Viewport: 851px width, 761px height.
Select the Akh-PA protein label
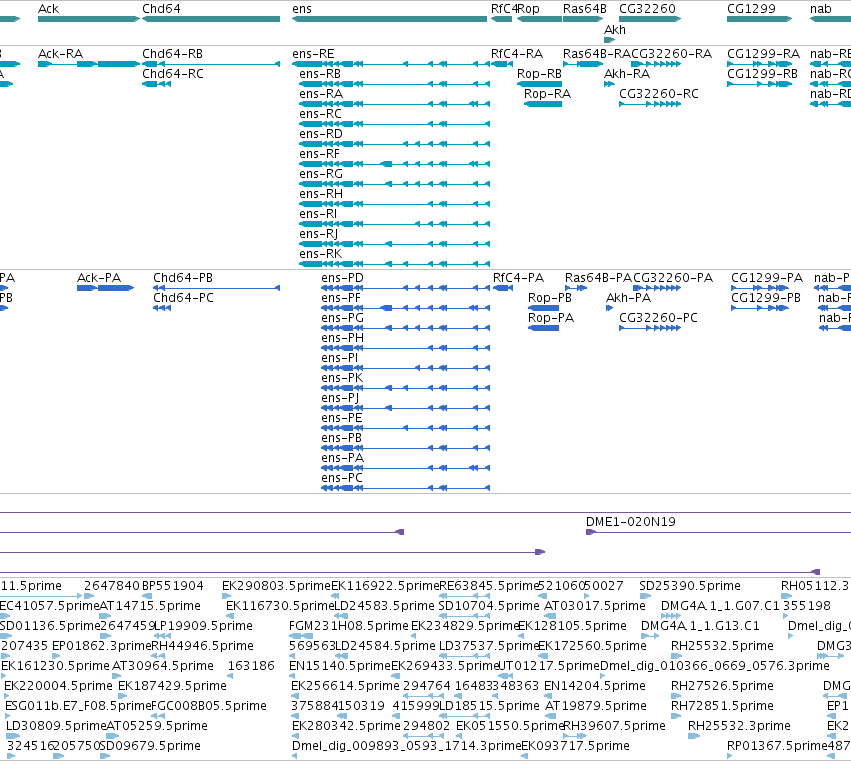click(628, 298)
